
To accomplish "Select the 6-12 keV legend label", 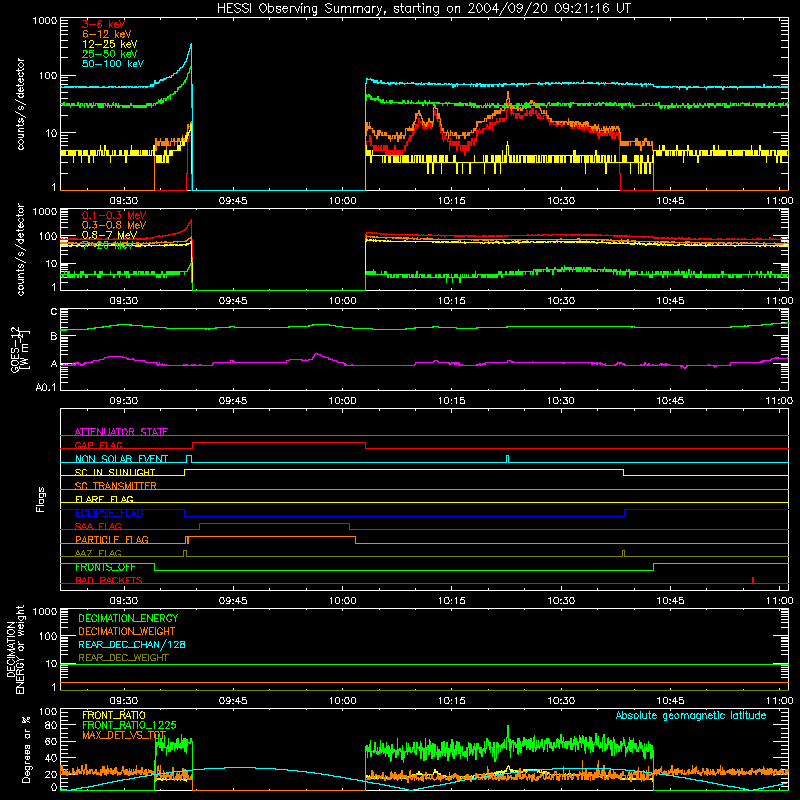I will click(107, 34).
